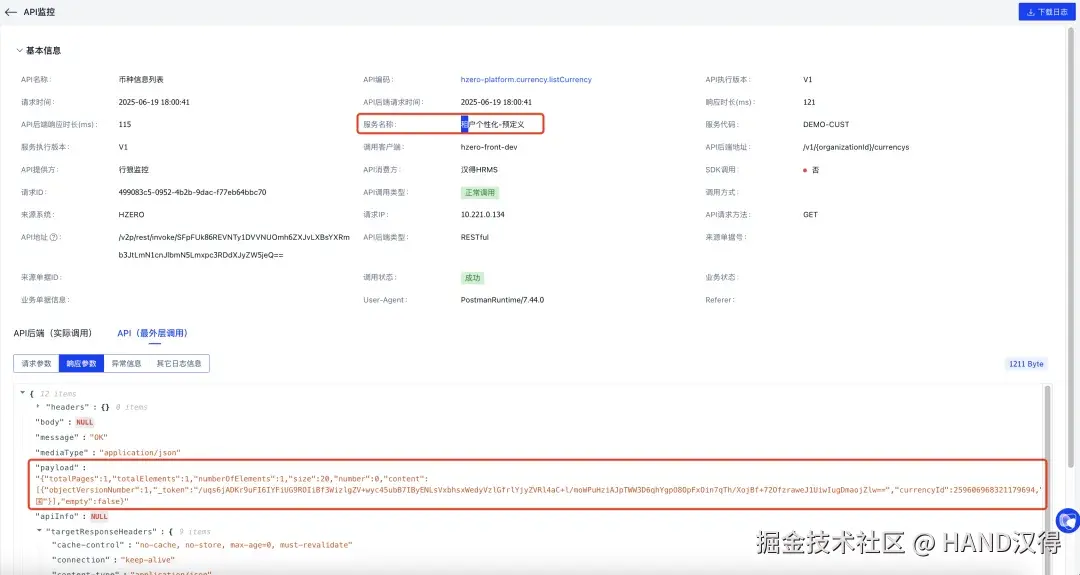The height and width of the screenshot is (575, 1080).
Task: Collapse the 基本信息 section chevron
Action: (x=19, y=50)
